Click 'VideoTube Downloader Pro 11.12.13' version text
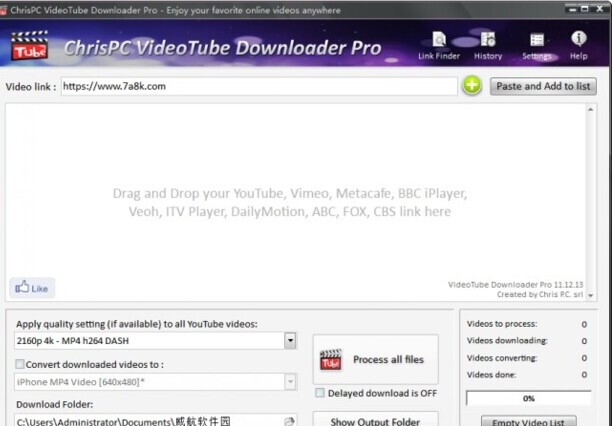This screenshot has height=426, width=612. (x=515, y=285)
